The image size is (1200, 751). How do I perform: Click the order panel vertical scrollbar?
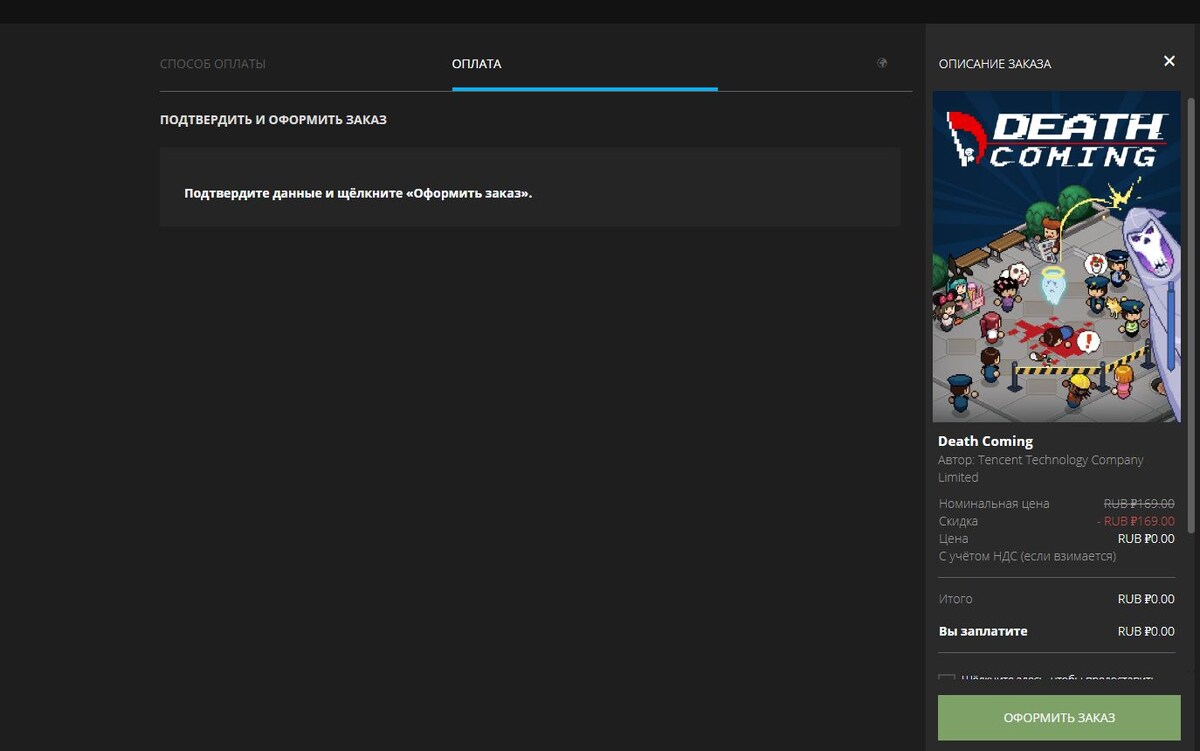click(1190, 315)
